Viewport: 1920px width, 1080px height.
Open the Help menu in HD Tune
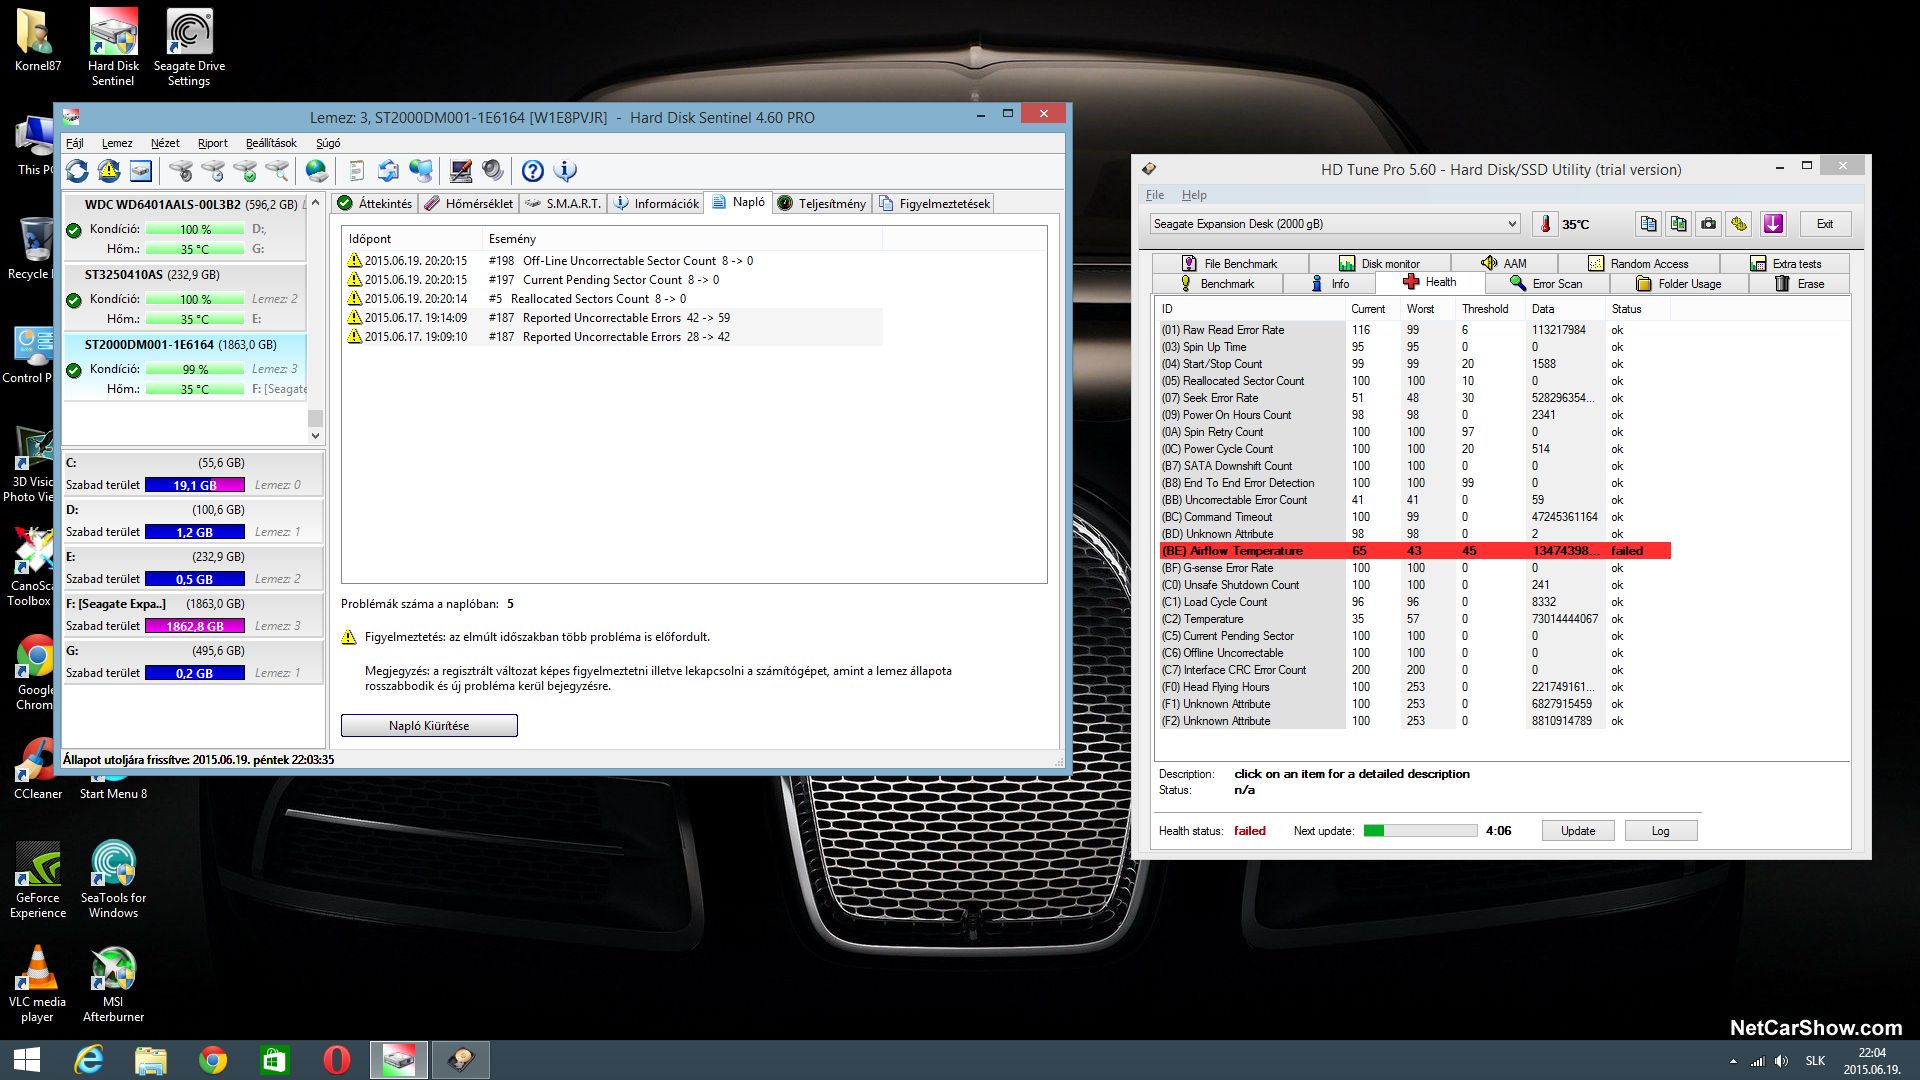click(1194, 195)
